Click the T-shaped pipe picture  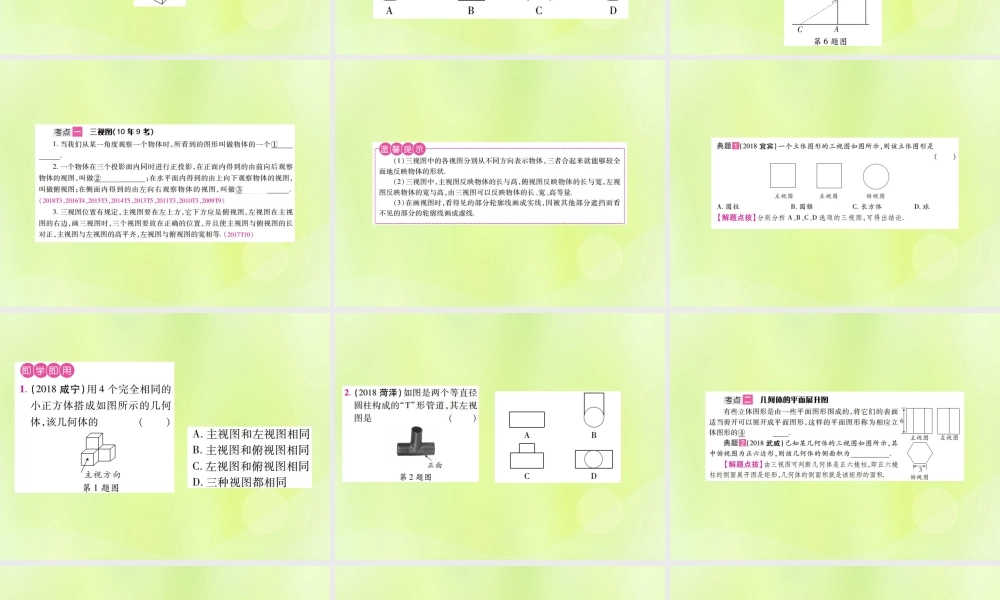pos(416,443)
